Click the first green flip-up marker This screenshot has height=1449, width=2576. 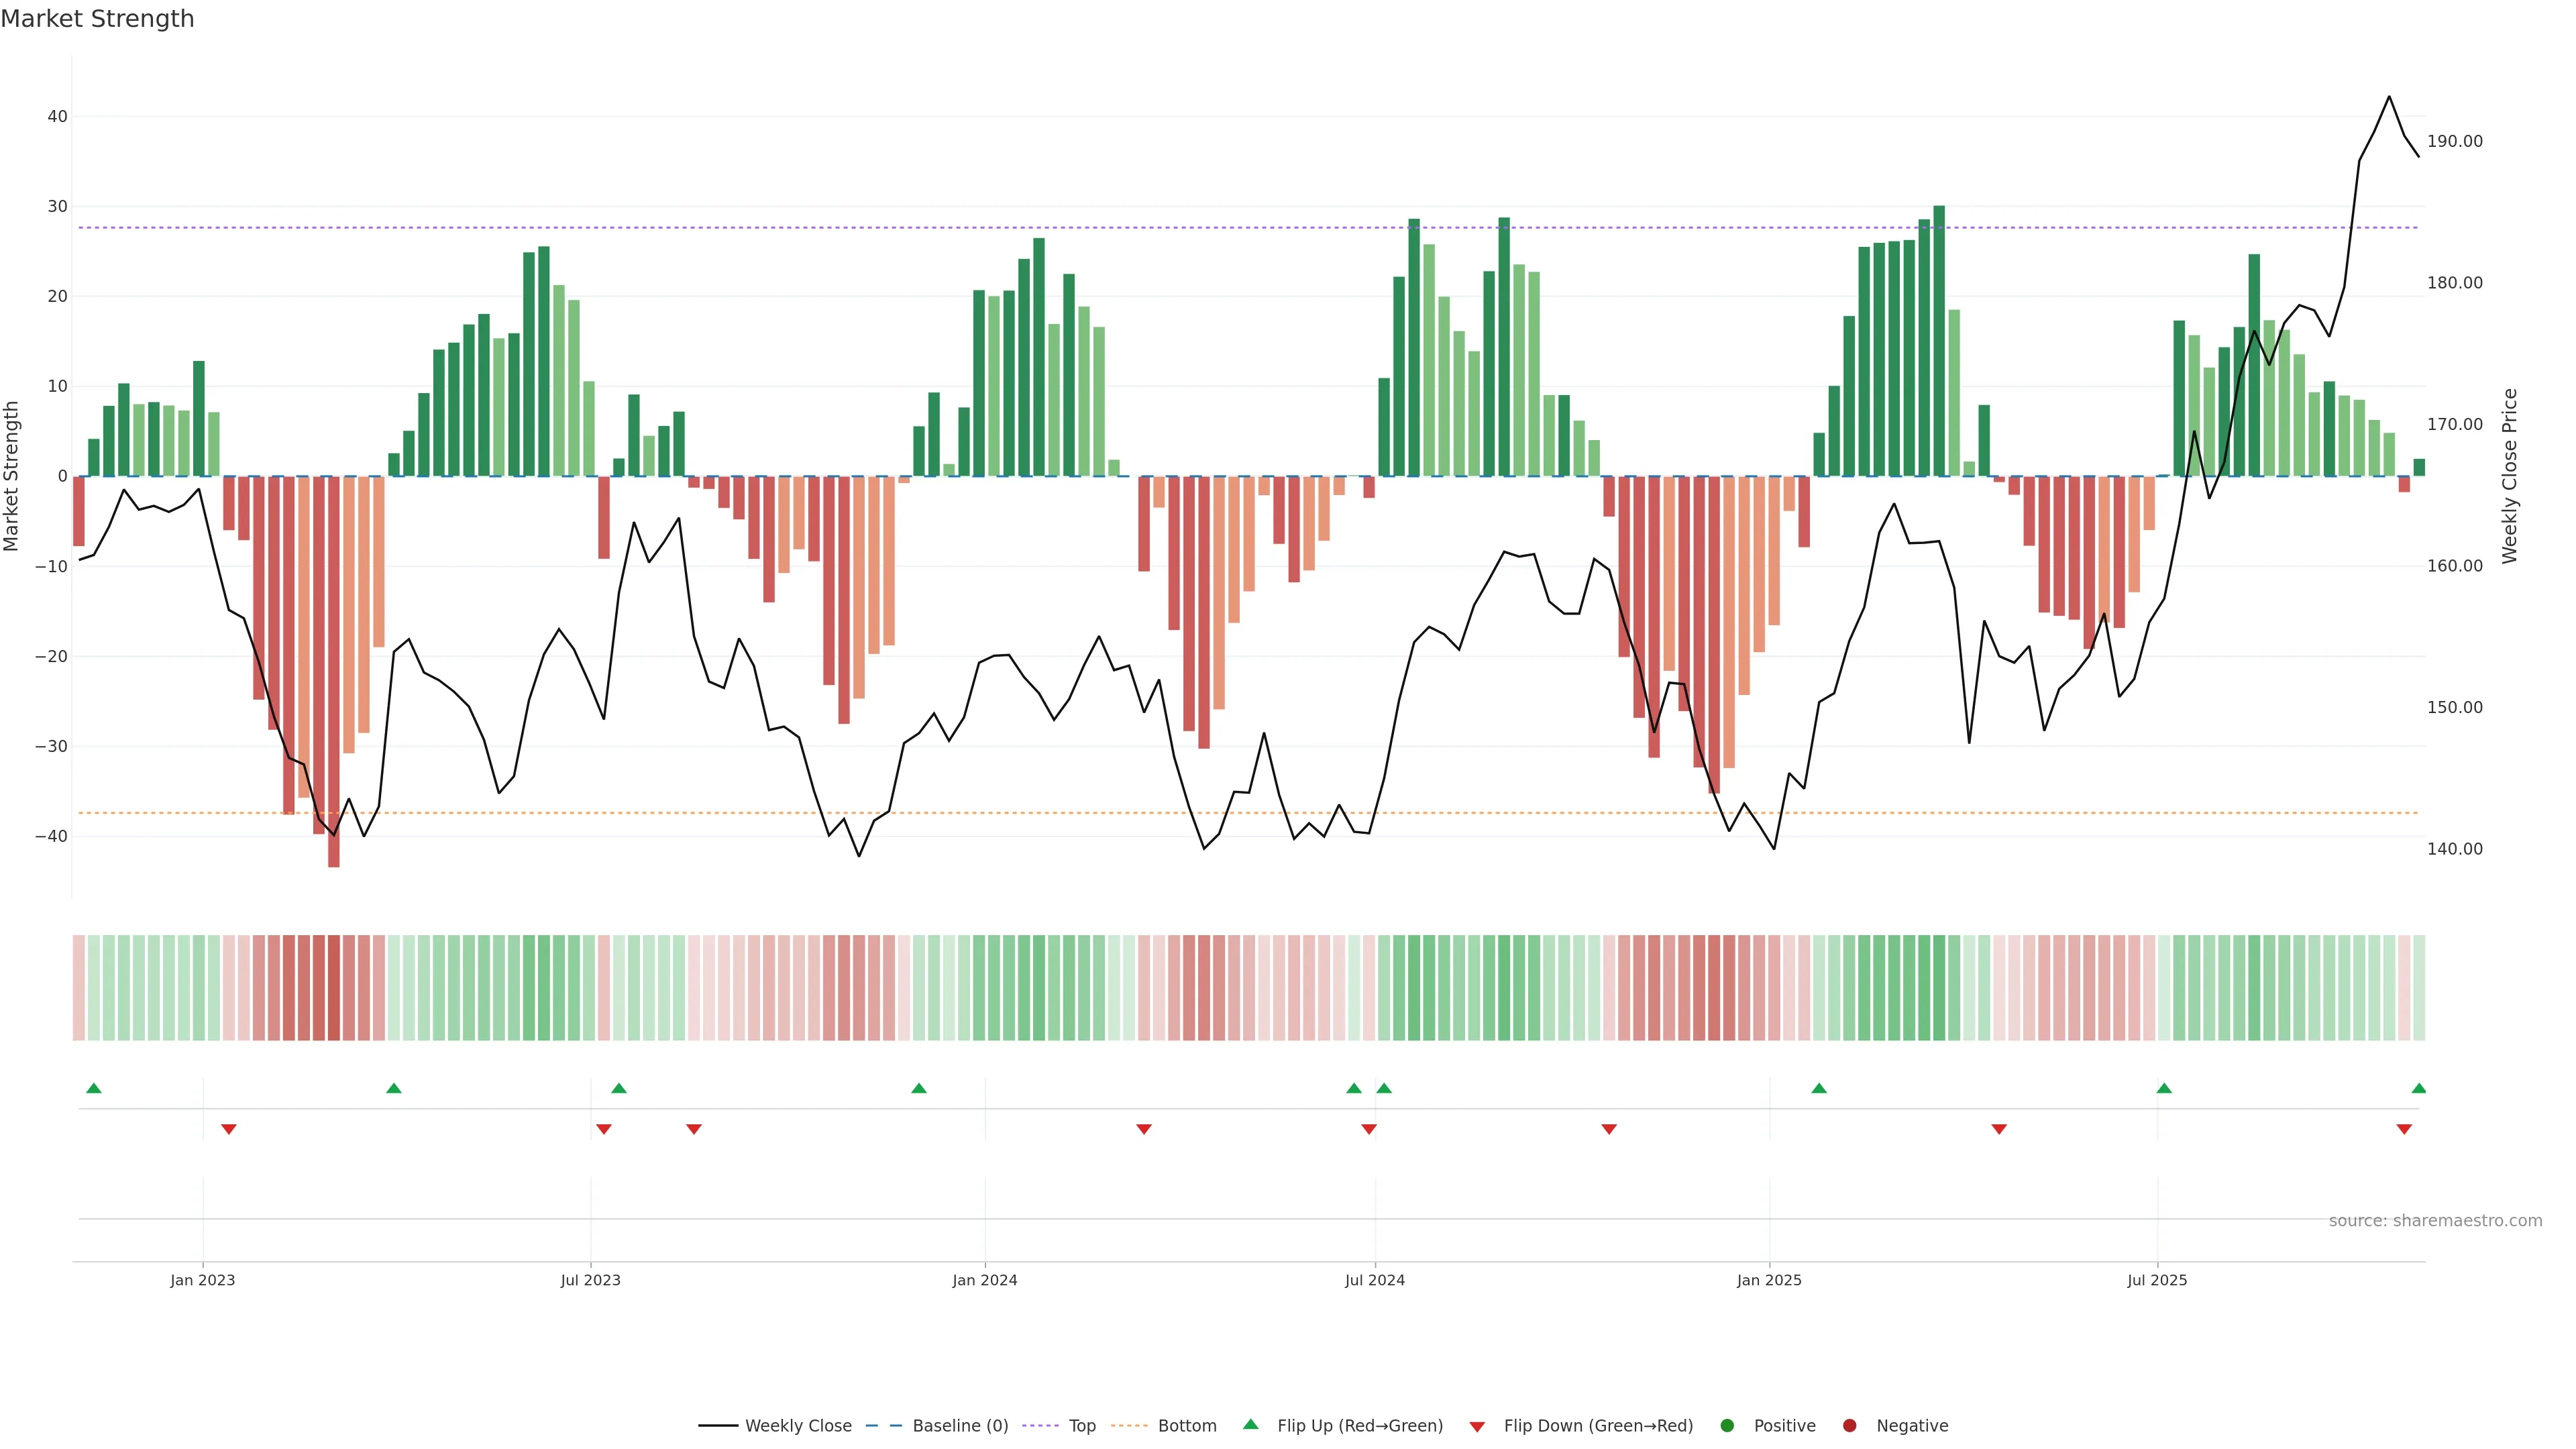(x=94, y=1088)
